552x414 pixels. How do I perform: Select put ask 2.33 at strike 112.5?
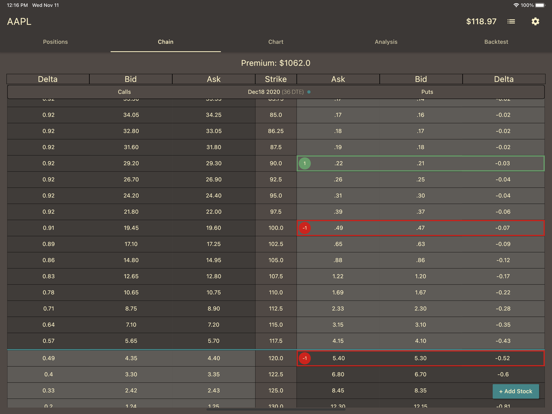[x=338, y=309]
